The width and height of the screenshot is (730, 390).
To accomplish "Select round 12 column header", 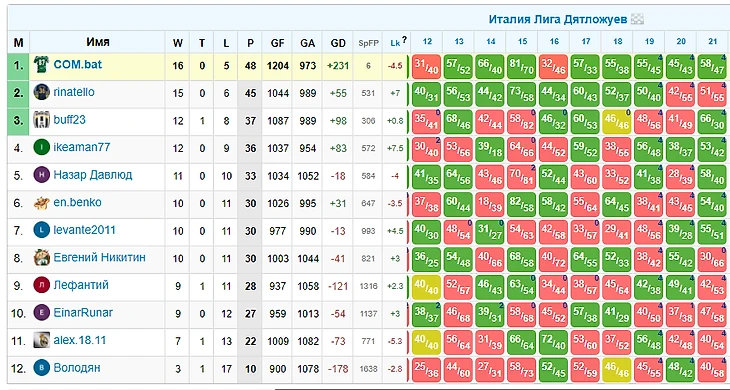I will click(x=427, y=41).
